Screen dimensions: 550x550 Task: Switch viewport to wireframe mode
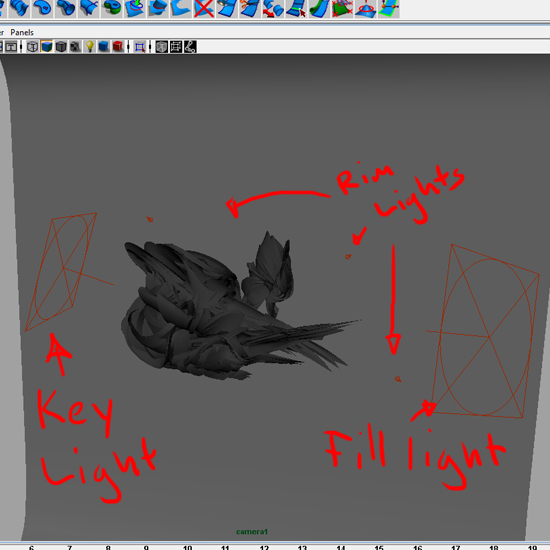(32, 47)
